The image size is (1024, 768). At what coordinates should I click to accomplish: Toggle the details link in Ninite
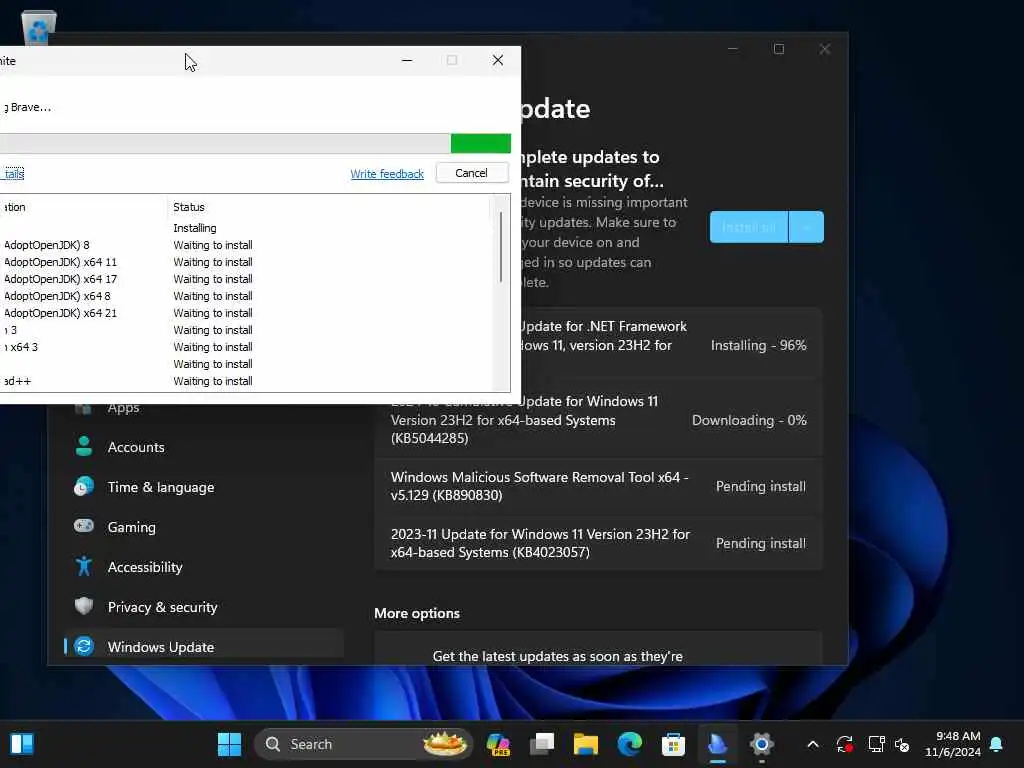coord(14,173)
